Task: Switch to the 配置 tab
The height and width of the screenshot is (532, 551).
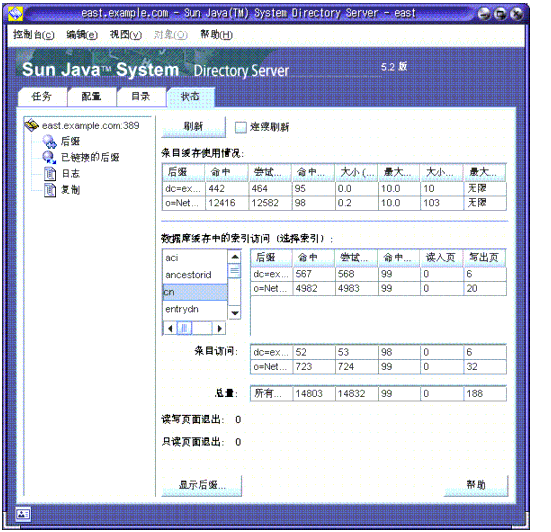Action: [x=92, y=97]
